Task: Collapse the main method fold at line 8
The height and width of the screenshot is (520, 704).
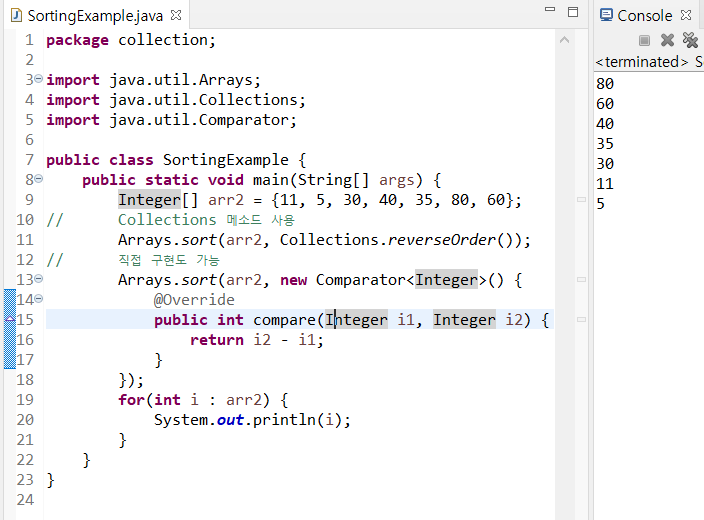Action: click(x=39, y=179)
